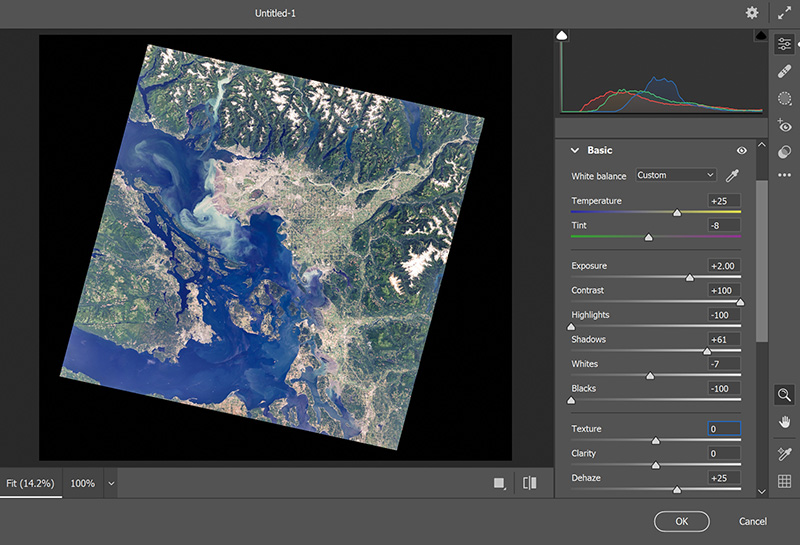The height and width of the screenshot is (545, 800).
Task: Open Camera Raw preferences gear
Action: click(752, 13)
